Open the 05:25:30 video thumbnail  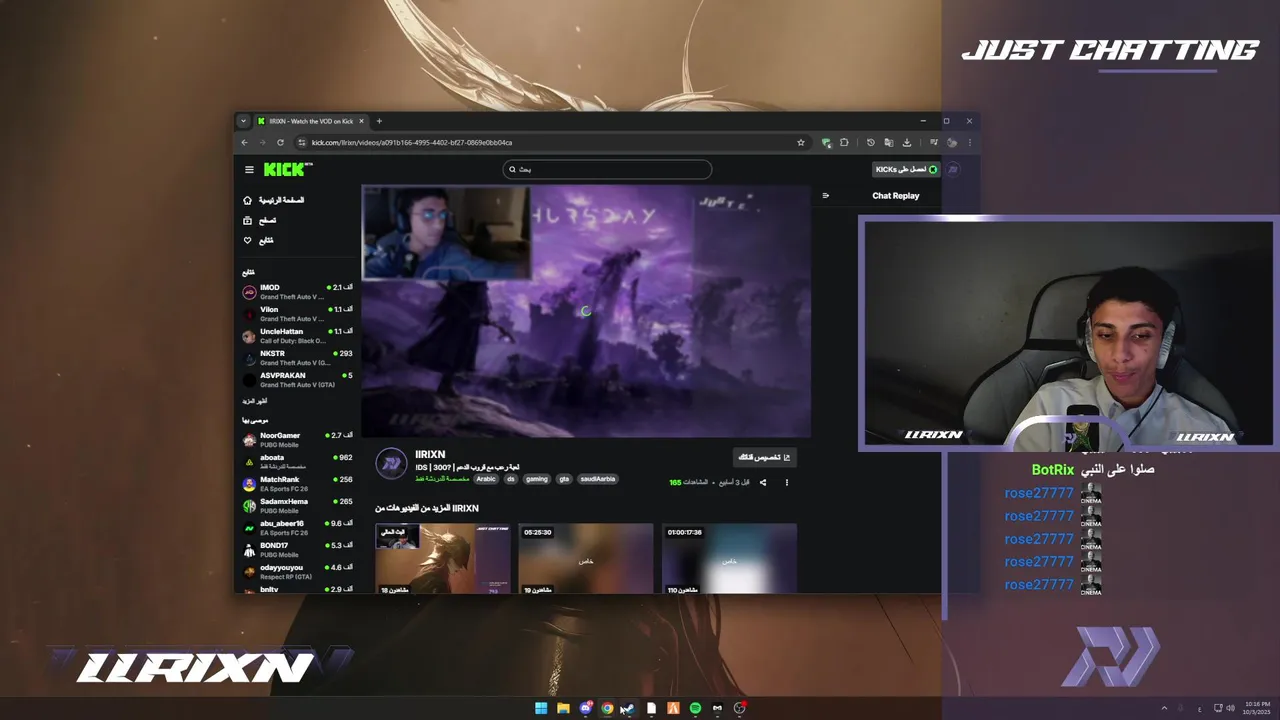(x=586, y=558)
